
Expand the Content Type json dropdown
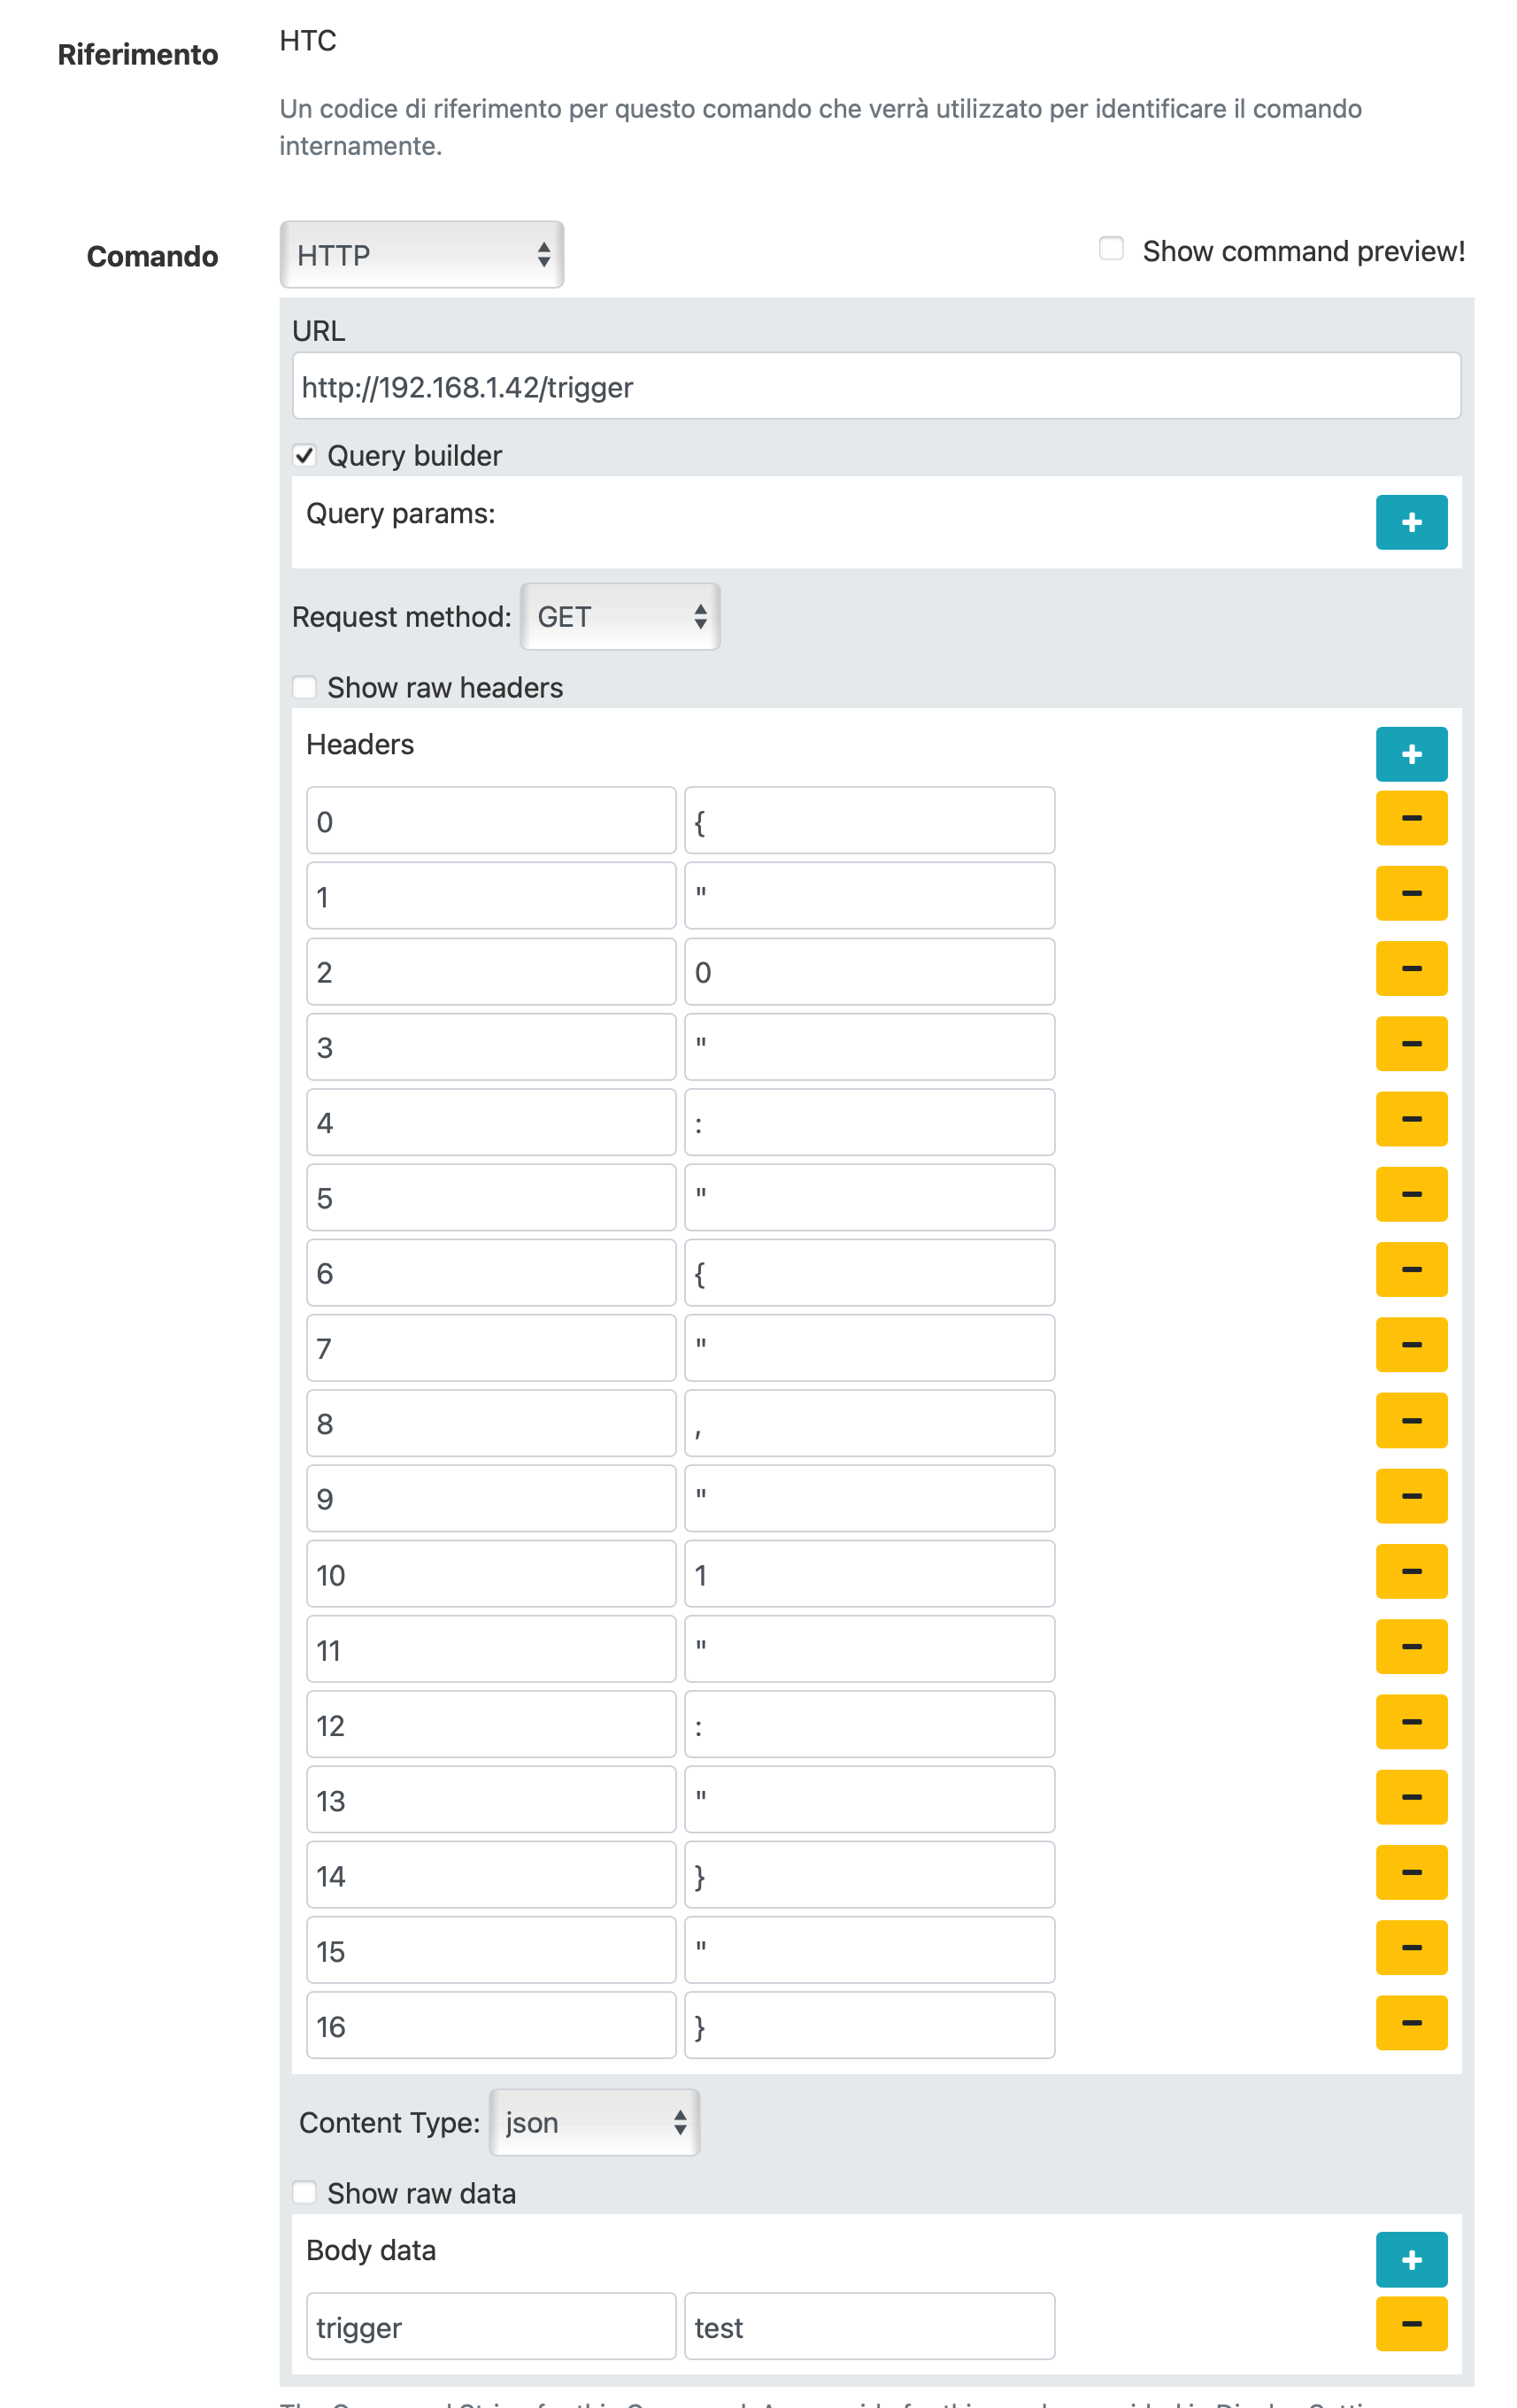[x=593, y=2122]
